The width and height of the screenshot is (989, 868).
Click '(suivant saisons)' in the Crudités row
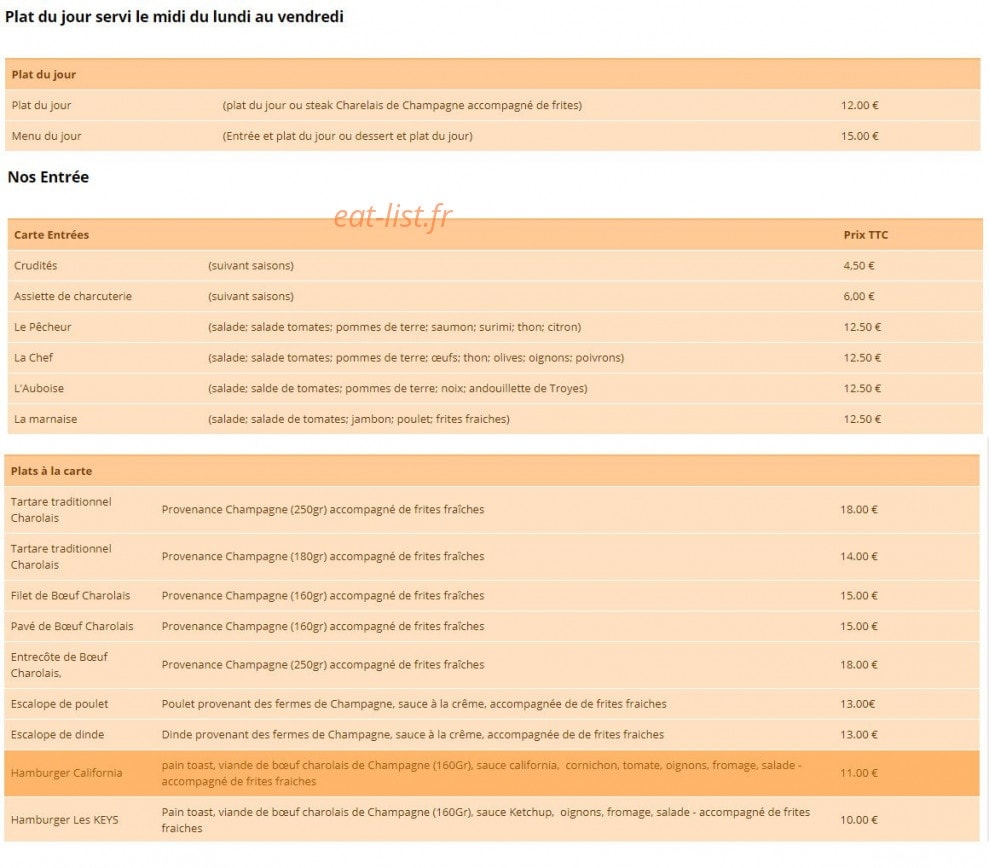pyautogui.click(x=250, y=266)
